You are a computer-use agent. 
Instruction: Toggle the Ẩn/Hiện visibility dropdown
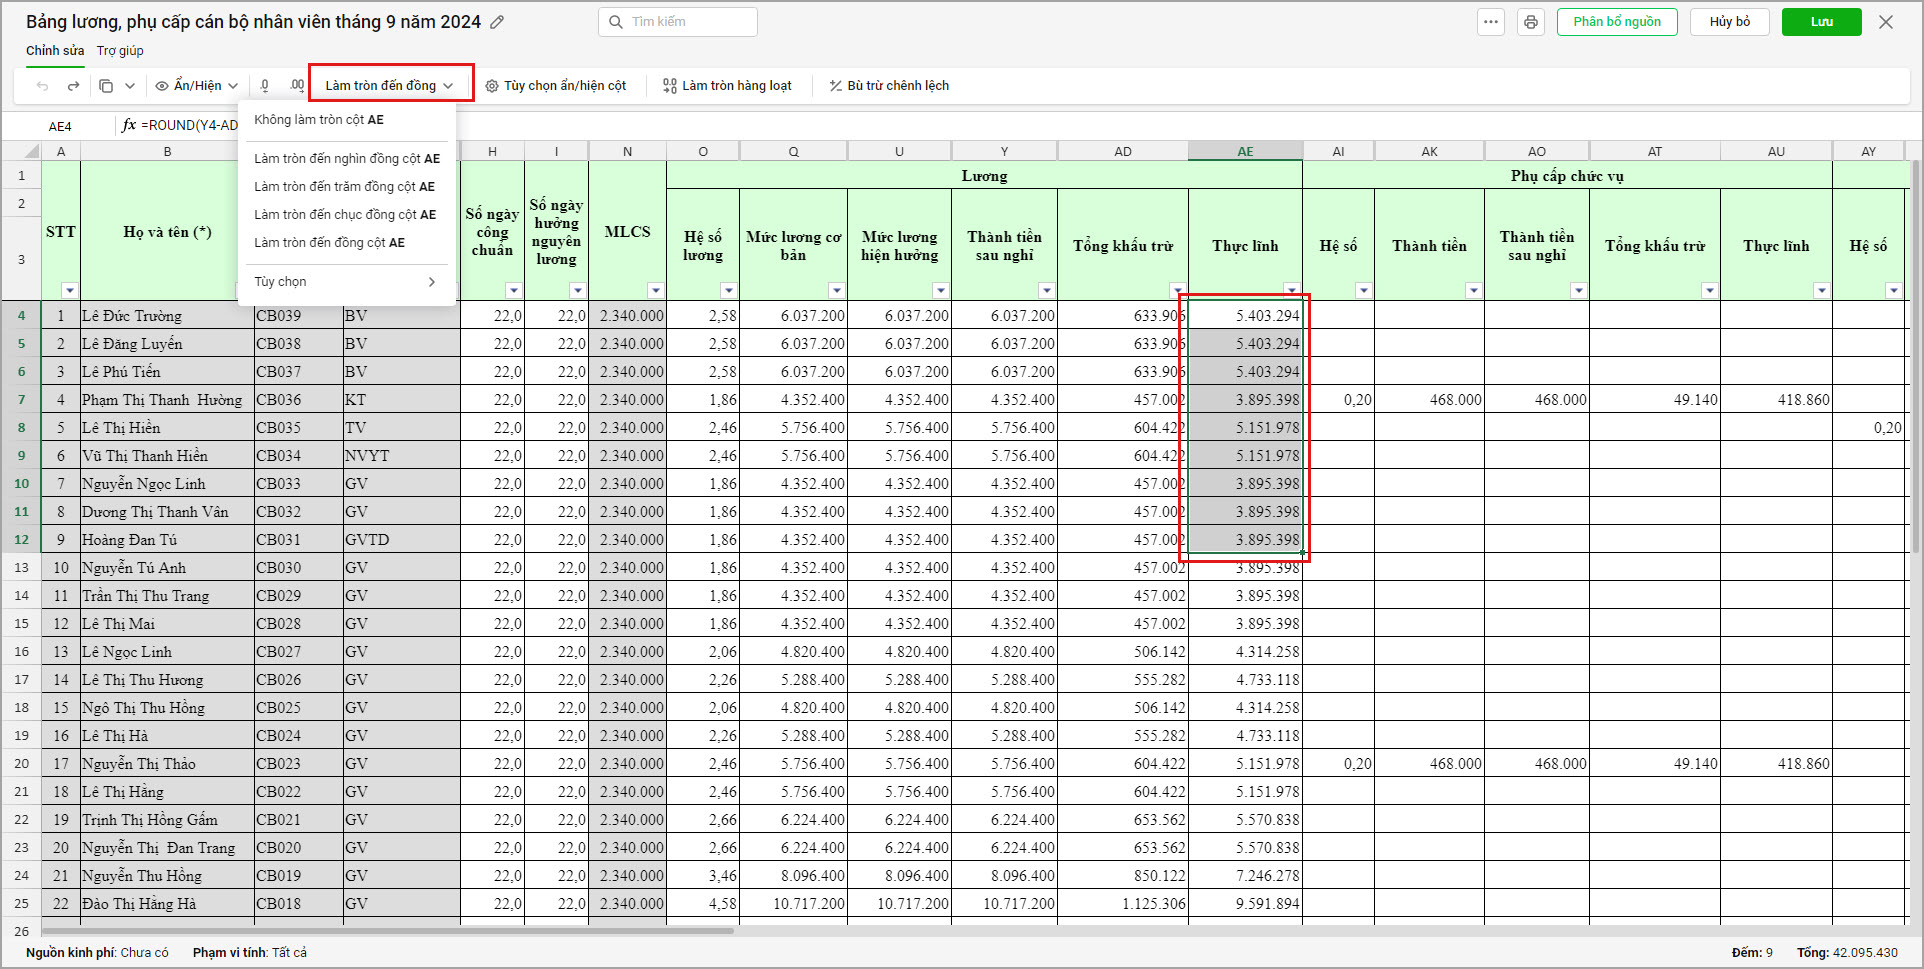pyautogui.click(x=197, y=86)
